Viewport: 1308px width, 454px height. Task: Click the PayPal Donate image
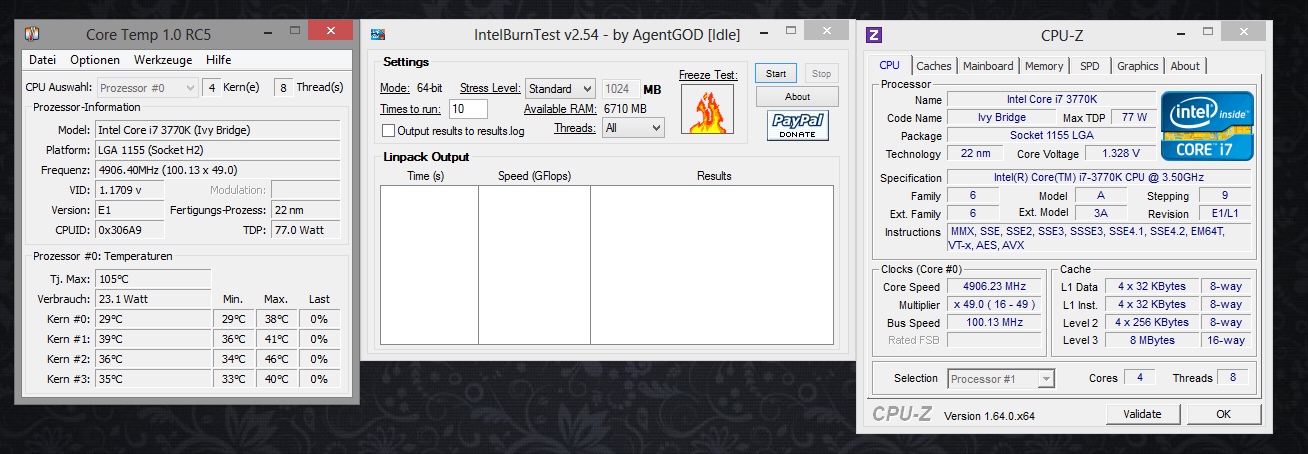coord(797,126)
